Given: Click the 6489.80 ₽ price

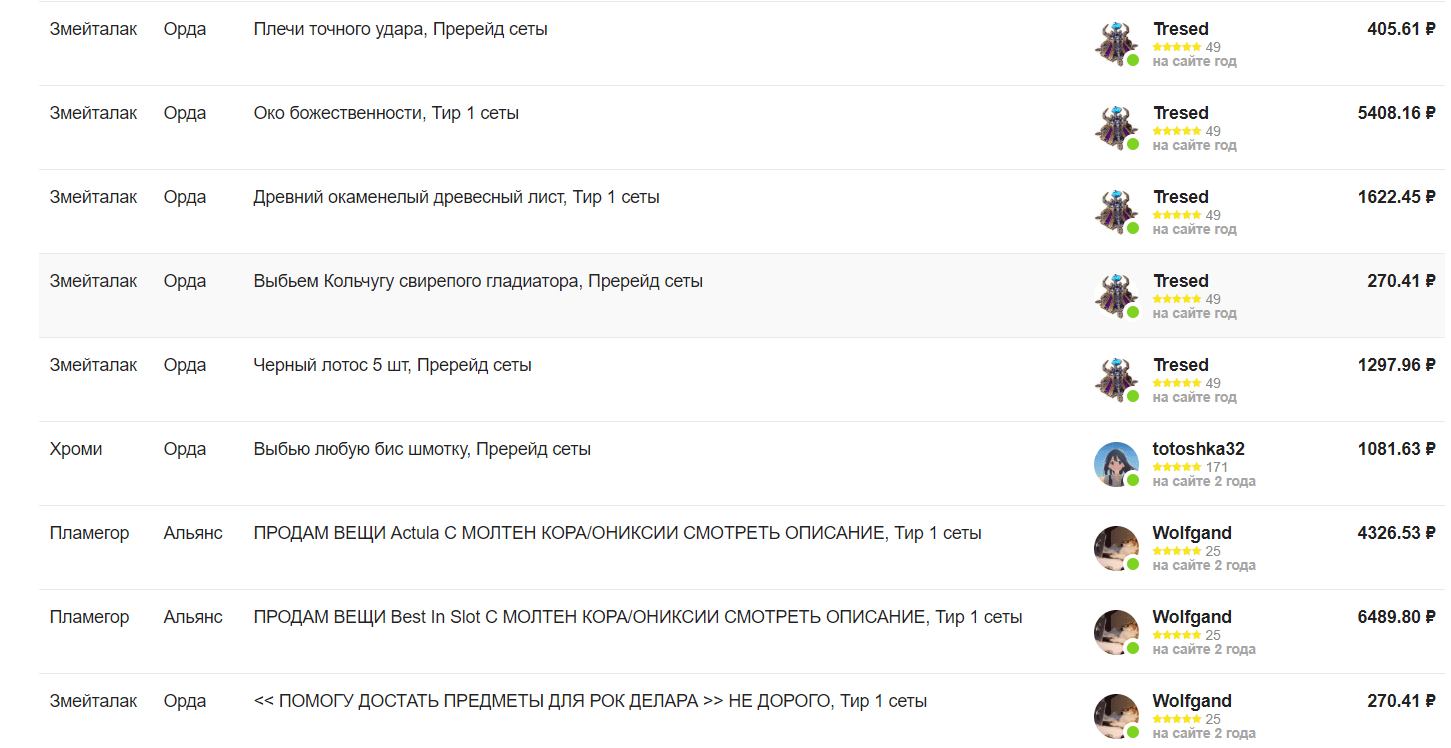Looking at the screenshot, I should point(1396,617).
